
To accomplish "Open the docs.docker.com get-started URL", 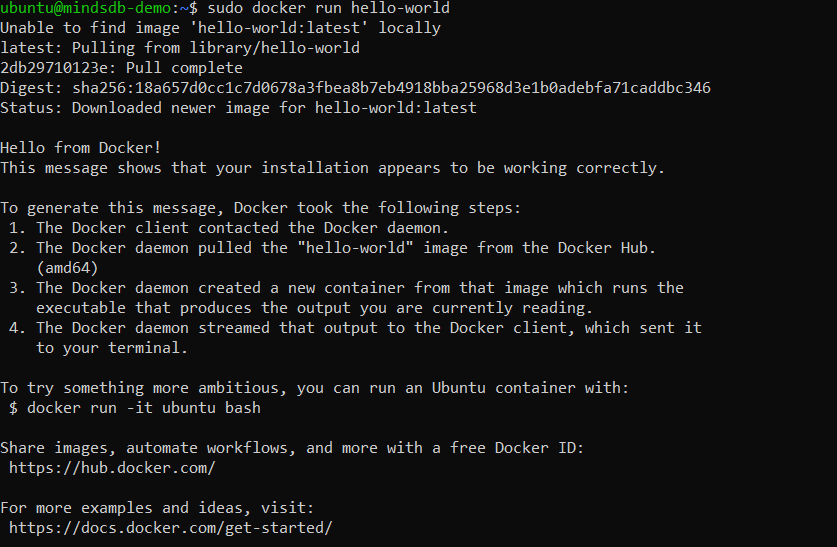I will [x=170, y=527].
